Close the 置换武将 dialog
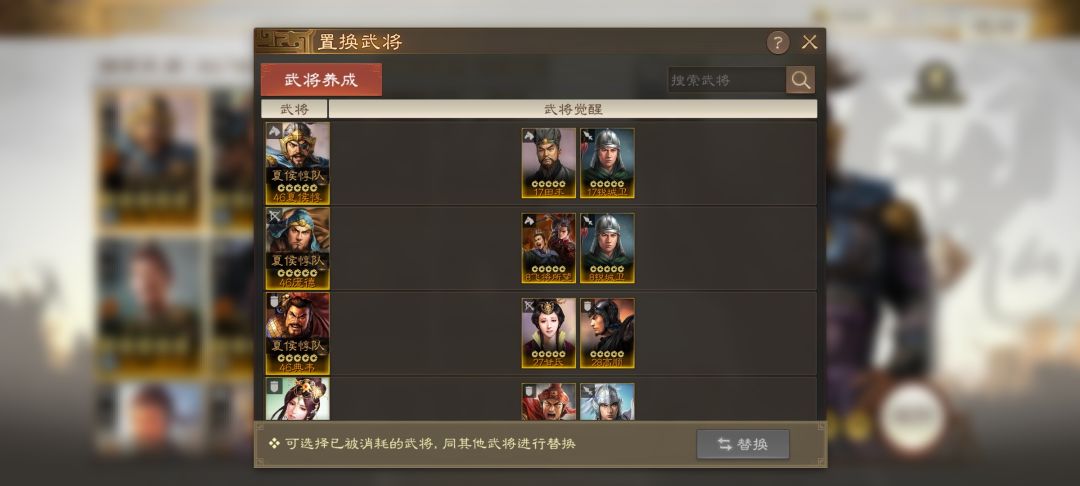 coord(809,43)
